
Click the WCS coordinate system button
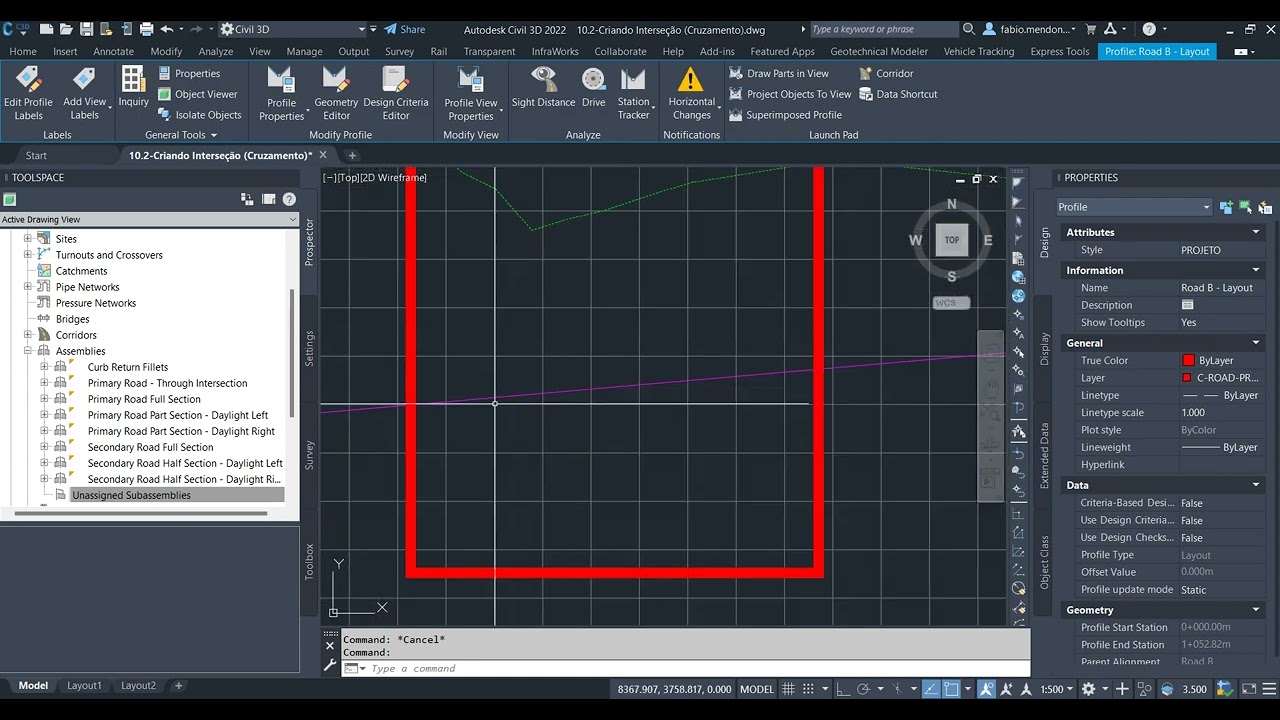click(x=951, y=303)
